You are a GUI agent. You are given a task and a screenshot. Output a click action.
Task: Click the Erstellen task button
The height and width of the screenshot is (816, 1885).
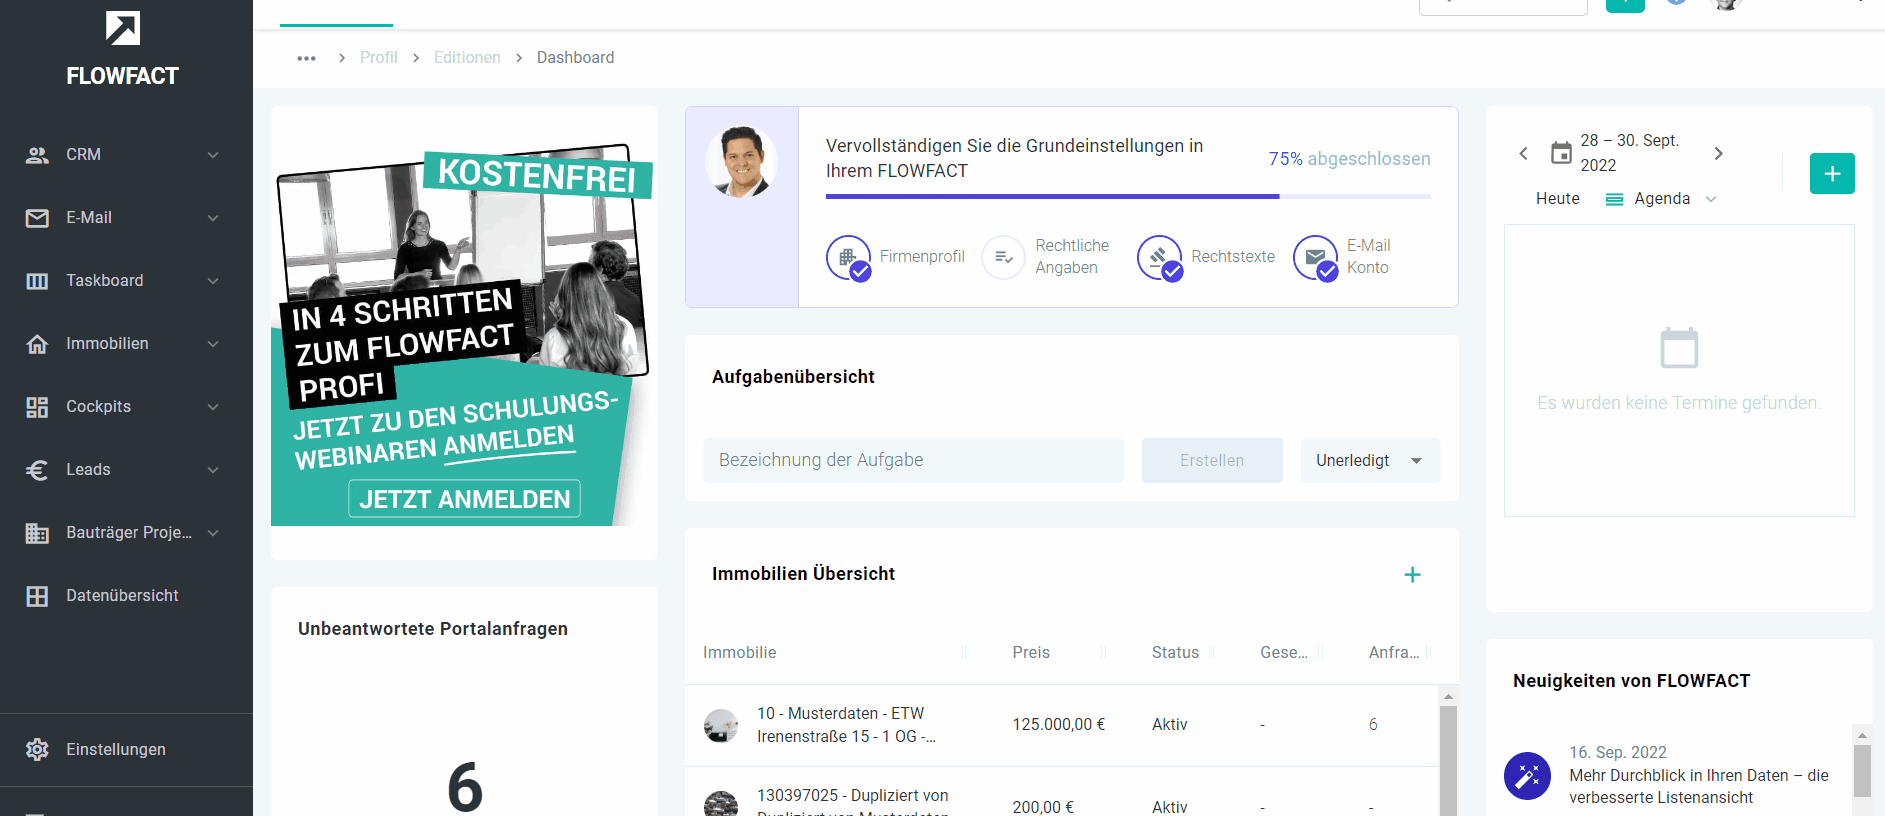[1212, 460]
